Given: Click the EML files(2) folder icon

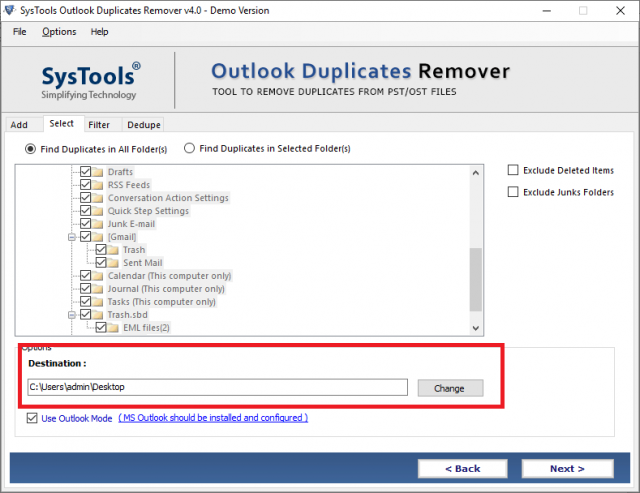Looking at the screenshot, I should point(113,328).
